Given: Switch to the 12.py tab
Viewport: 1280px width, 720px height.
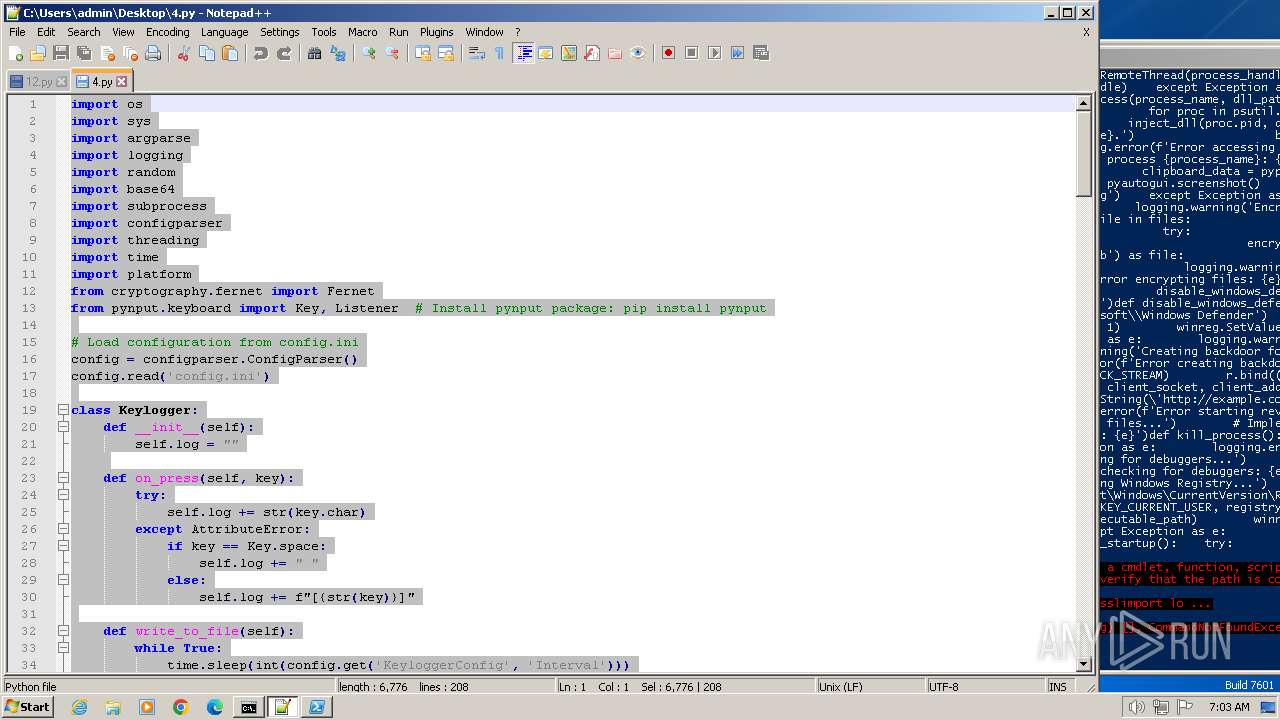Looking at the screenshot, I should click(x=38, y=82).
